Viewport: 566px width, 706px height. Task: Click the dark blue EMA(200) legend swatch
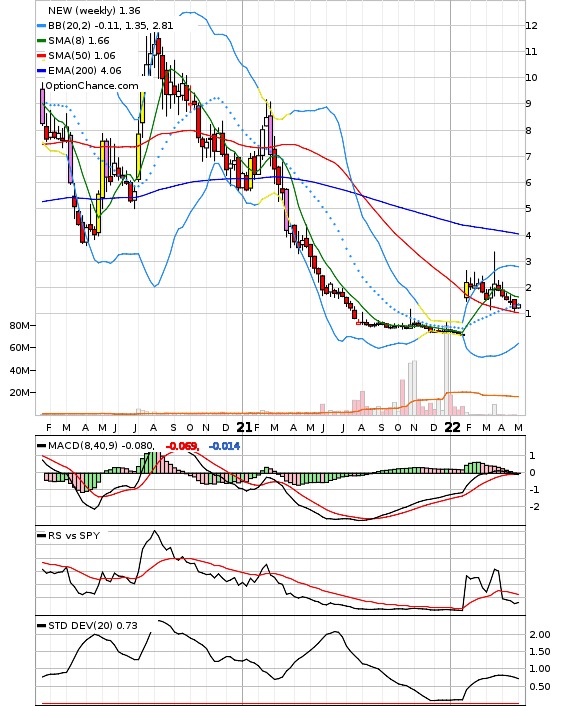[41, 71]
